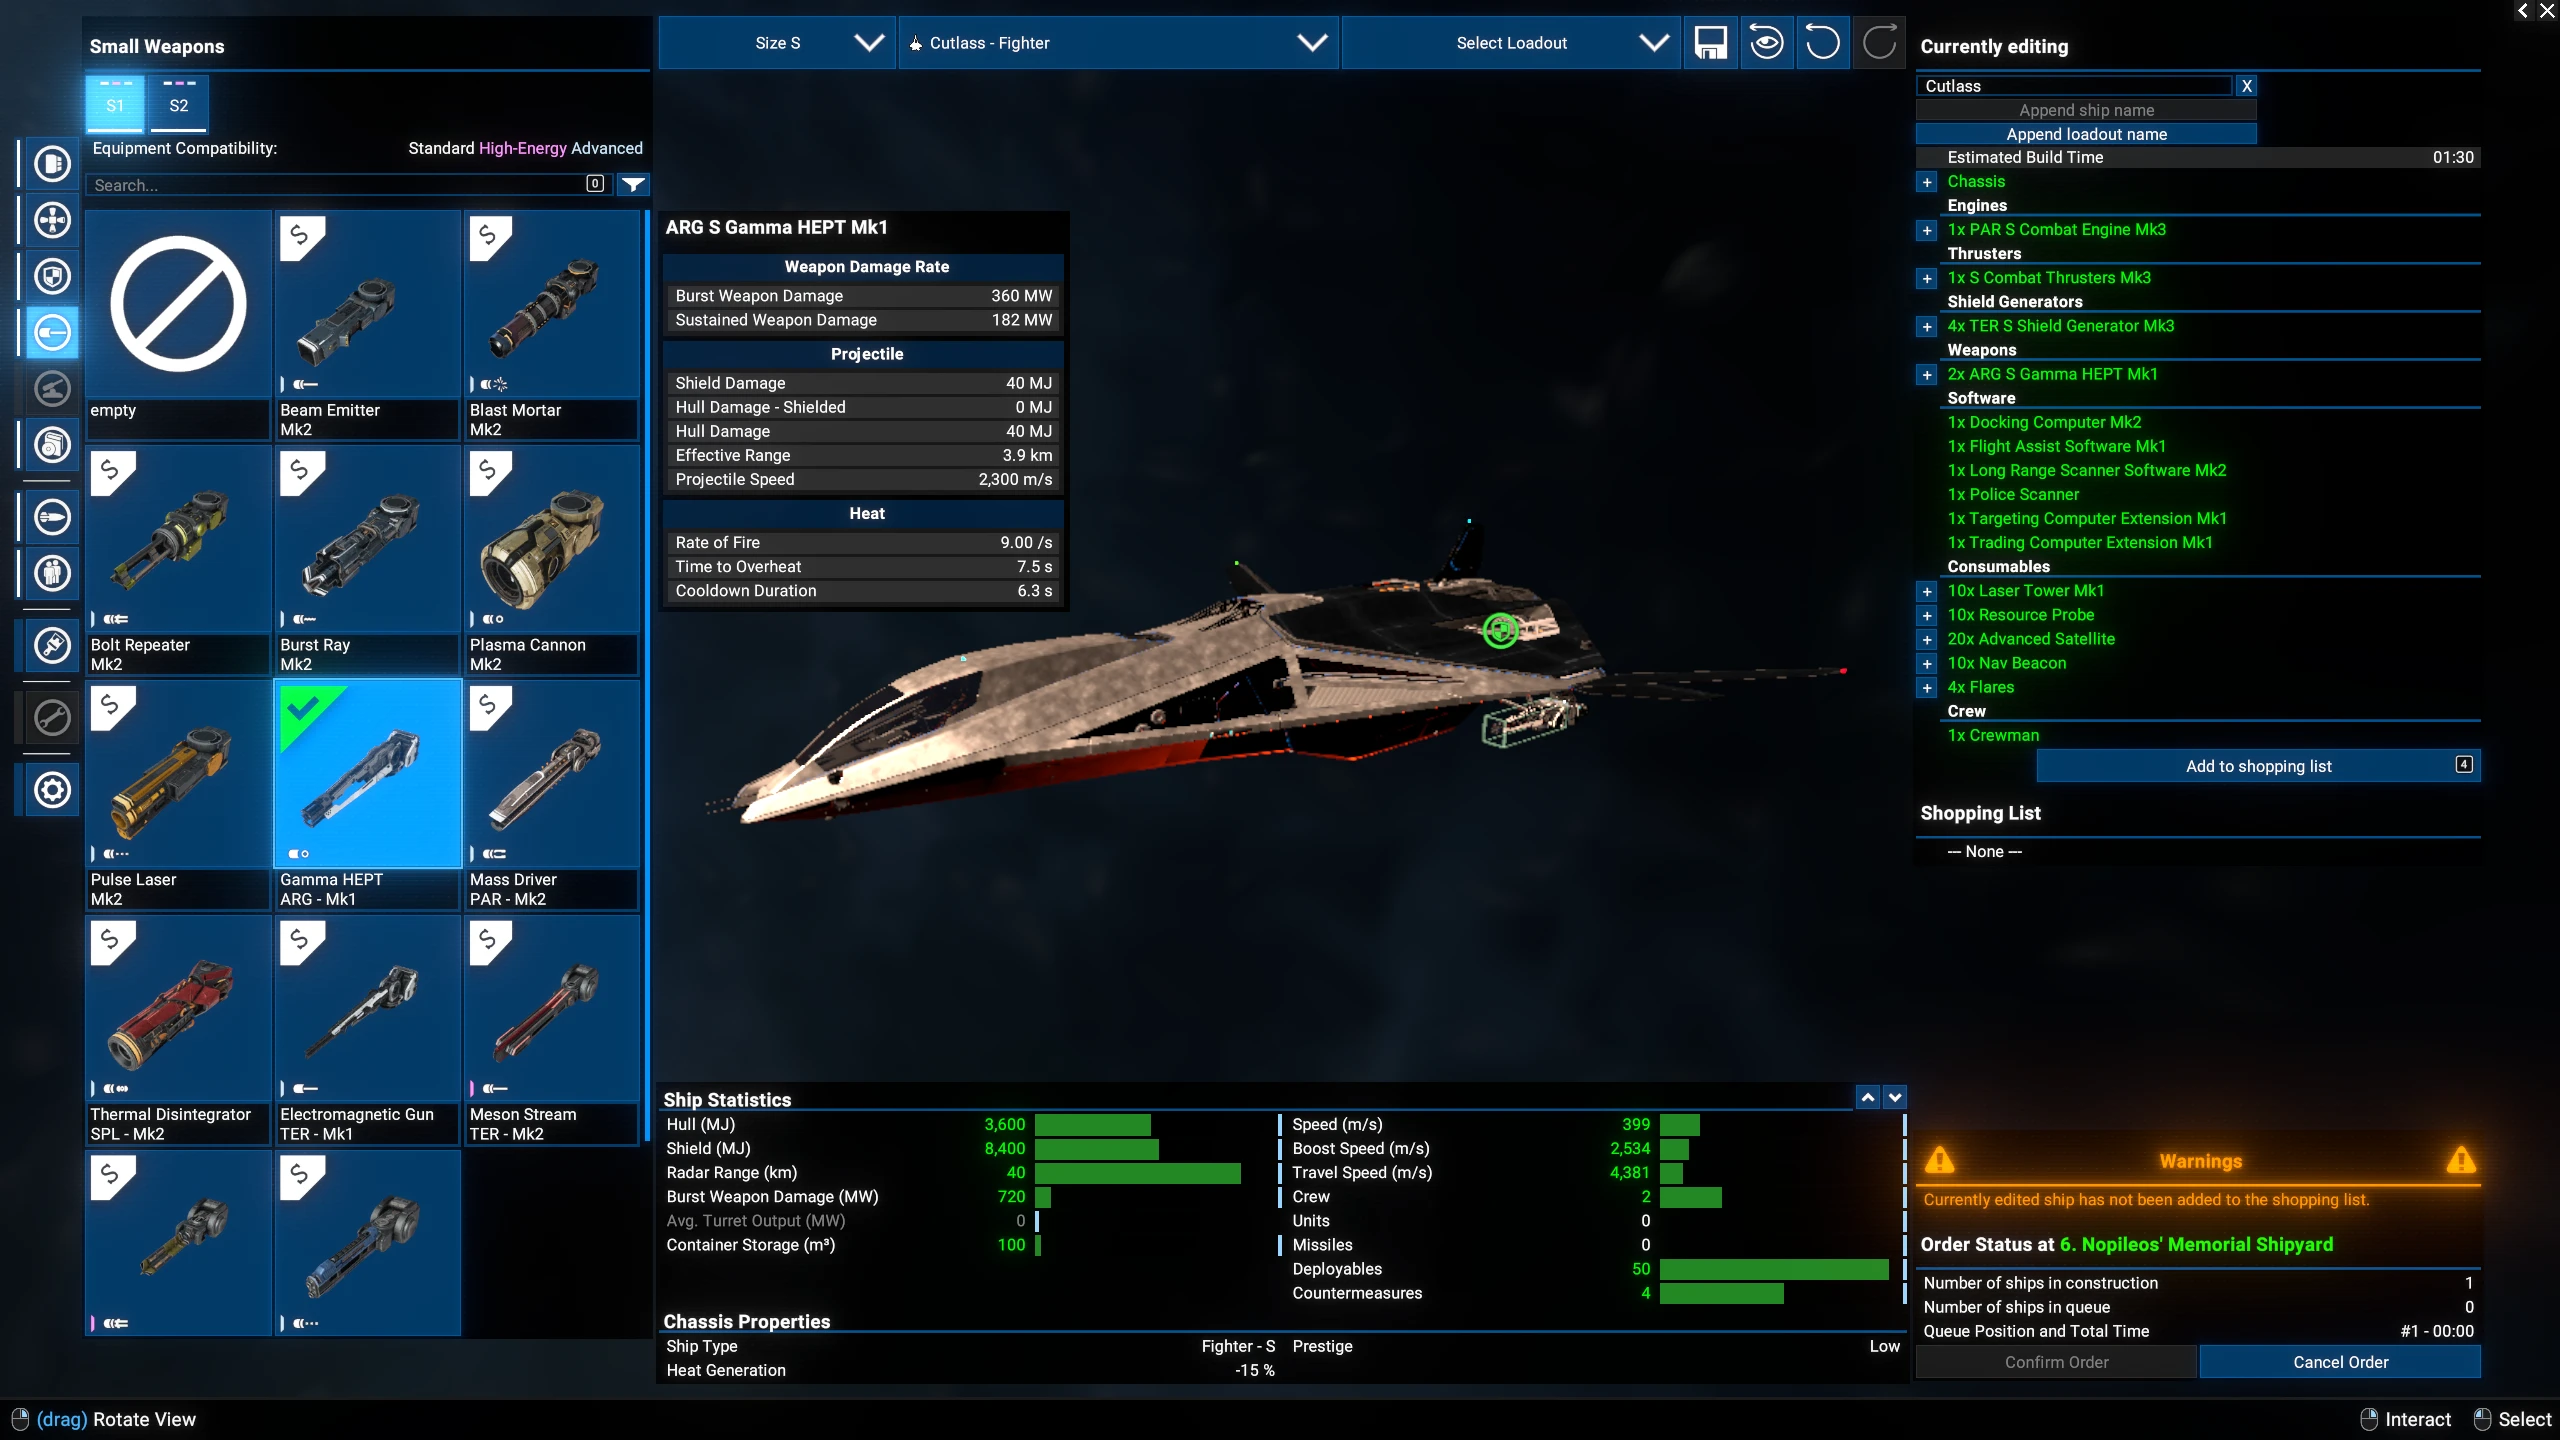The width and height of the screenshot is (2560, 1440).
Task: Open the Thrusters category in the sidebar
Action: click(52, 219)
